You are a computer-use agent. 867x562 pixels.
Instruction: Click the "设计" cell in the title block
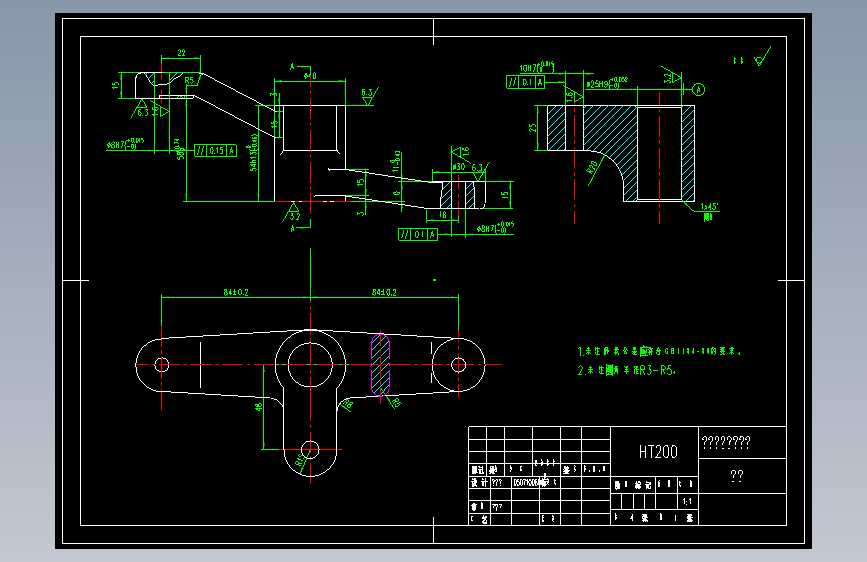point(479,482)
